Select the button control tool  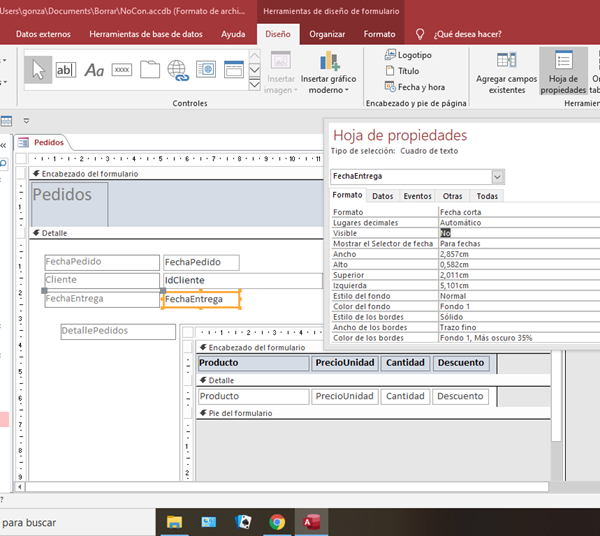point(122,69)
